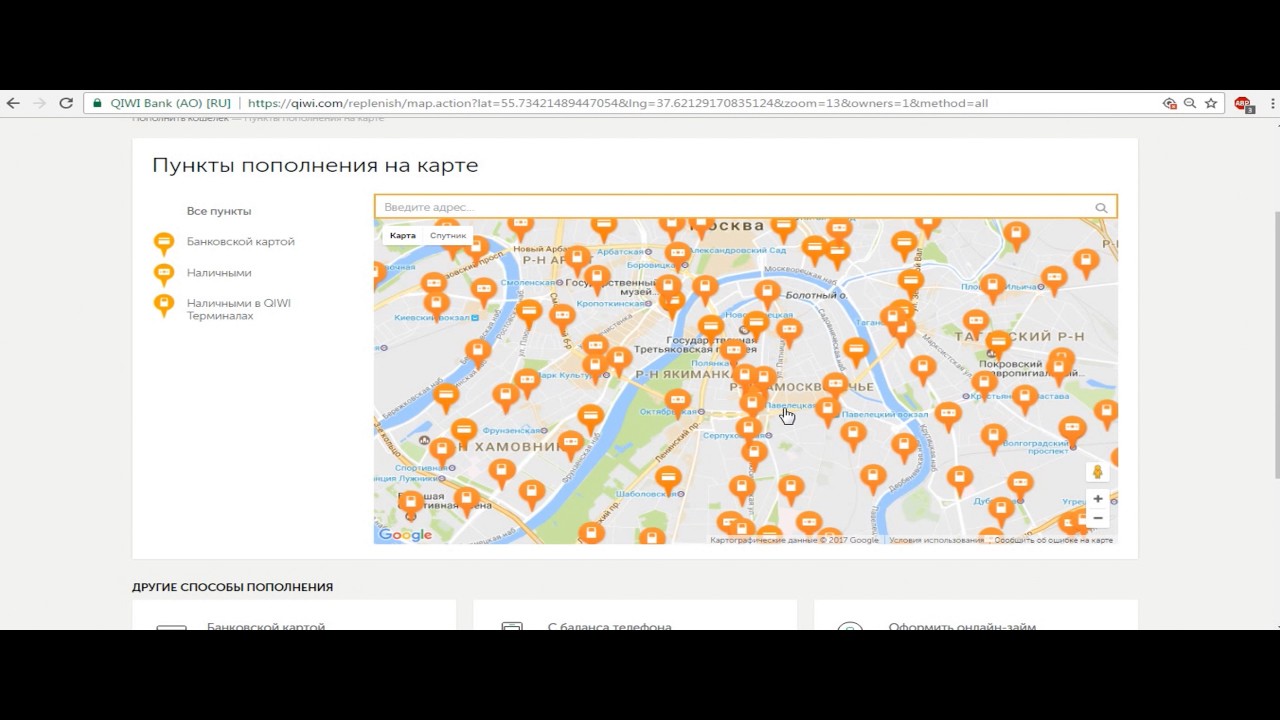Select the pin on Парк Культуры label
Screen dimensions: 1280x720
coord(596,366)
